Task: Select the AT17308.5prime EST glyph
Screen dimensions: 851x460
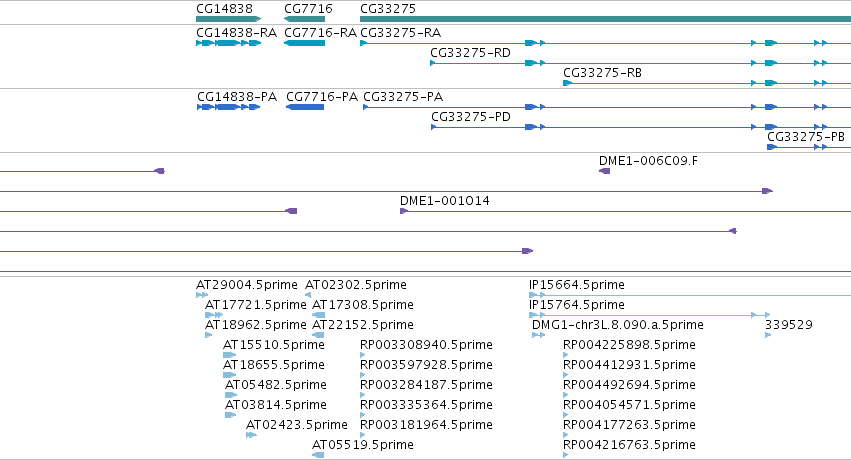Action: point(319,315)
